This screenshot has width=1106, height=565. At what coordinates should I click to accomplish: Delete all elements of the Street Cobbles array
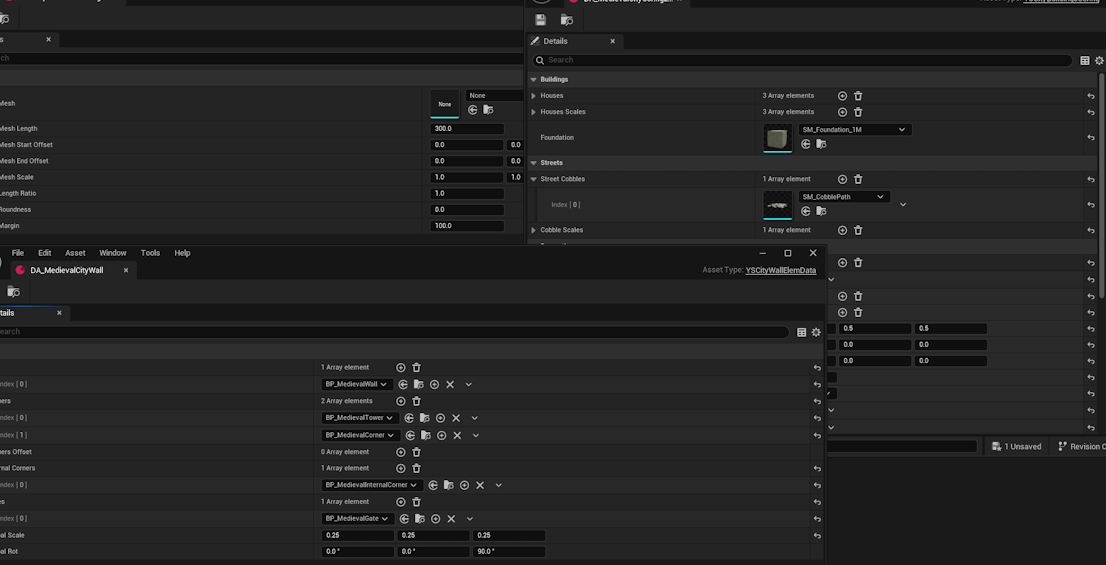point(858,179)
